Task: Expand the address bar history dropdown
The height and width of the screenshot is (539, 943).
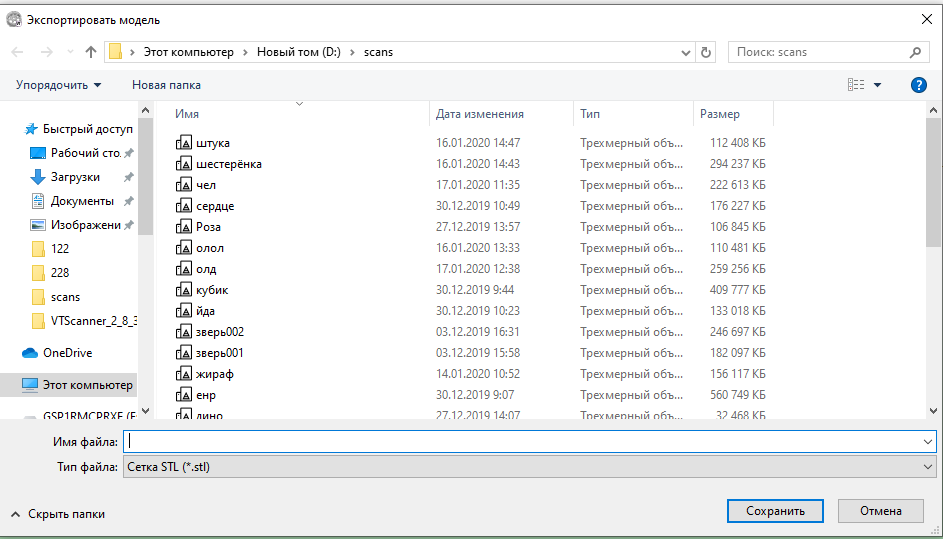Action: [x=685, y=52]
